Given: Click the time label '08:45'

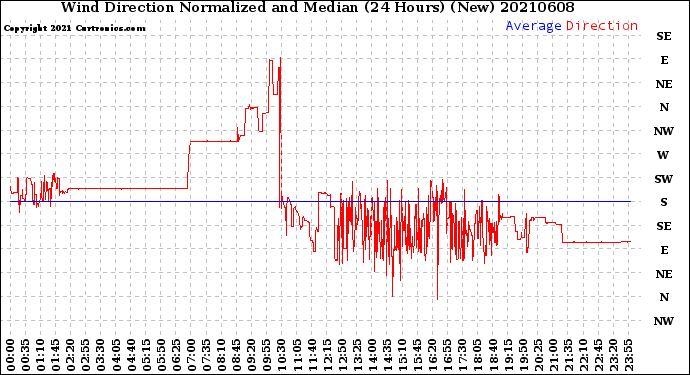Looking at the screenshot, I should pos(237,355).
